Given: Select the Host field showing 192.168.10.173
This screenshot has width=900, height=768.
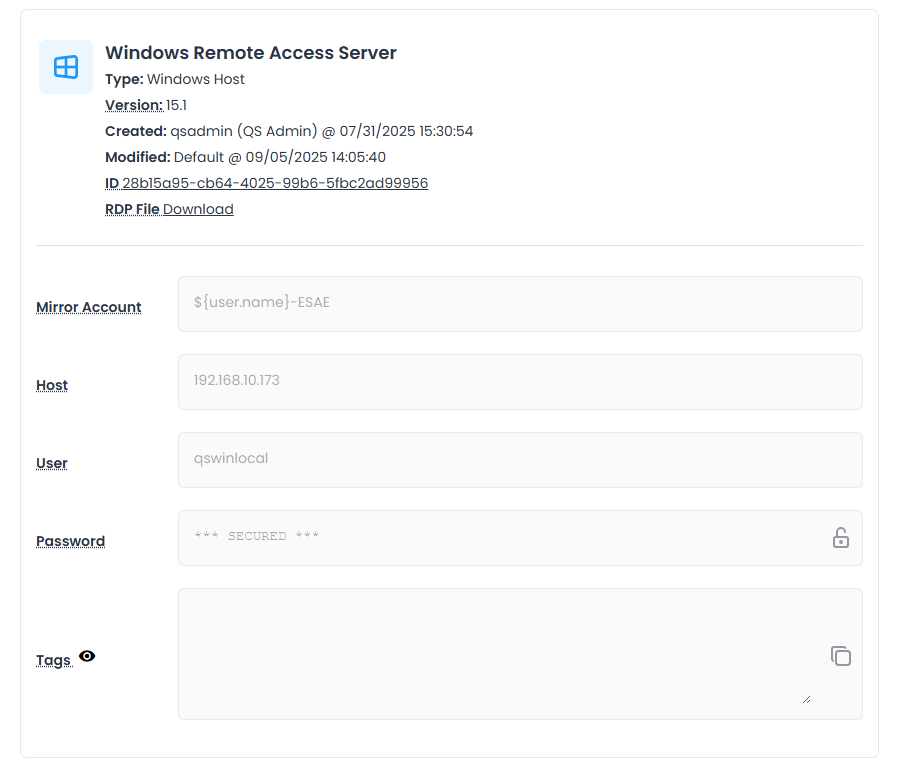Looking at the screenshot, I should pos(520,381).
